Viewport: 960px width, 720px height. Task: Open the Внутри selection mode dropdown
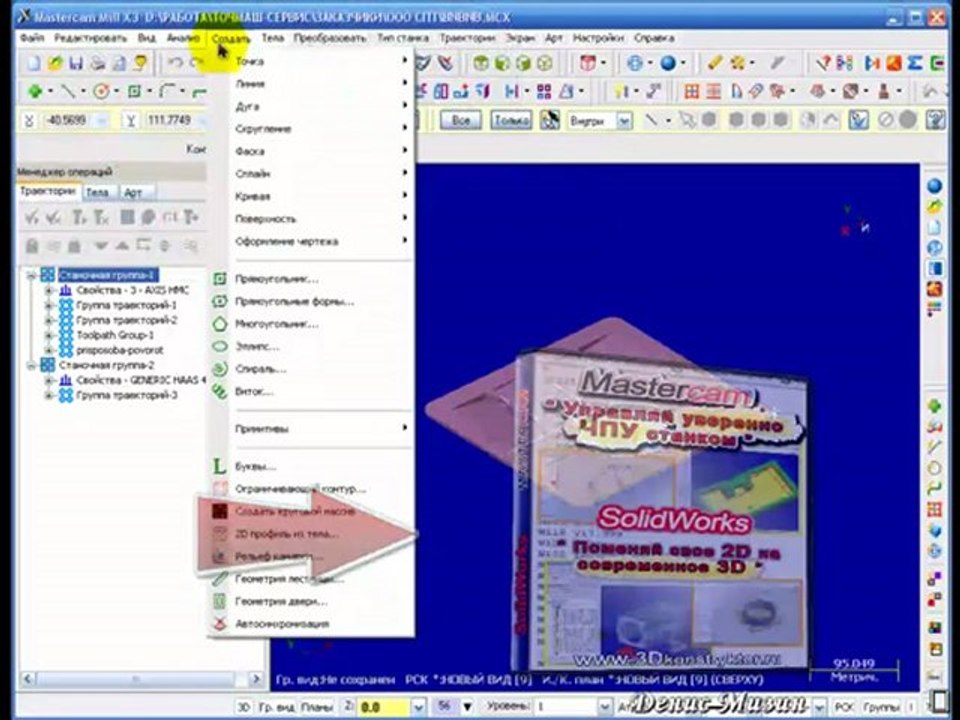pyautogui.click(x=624, y=121)
